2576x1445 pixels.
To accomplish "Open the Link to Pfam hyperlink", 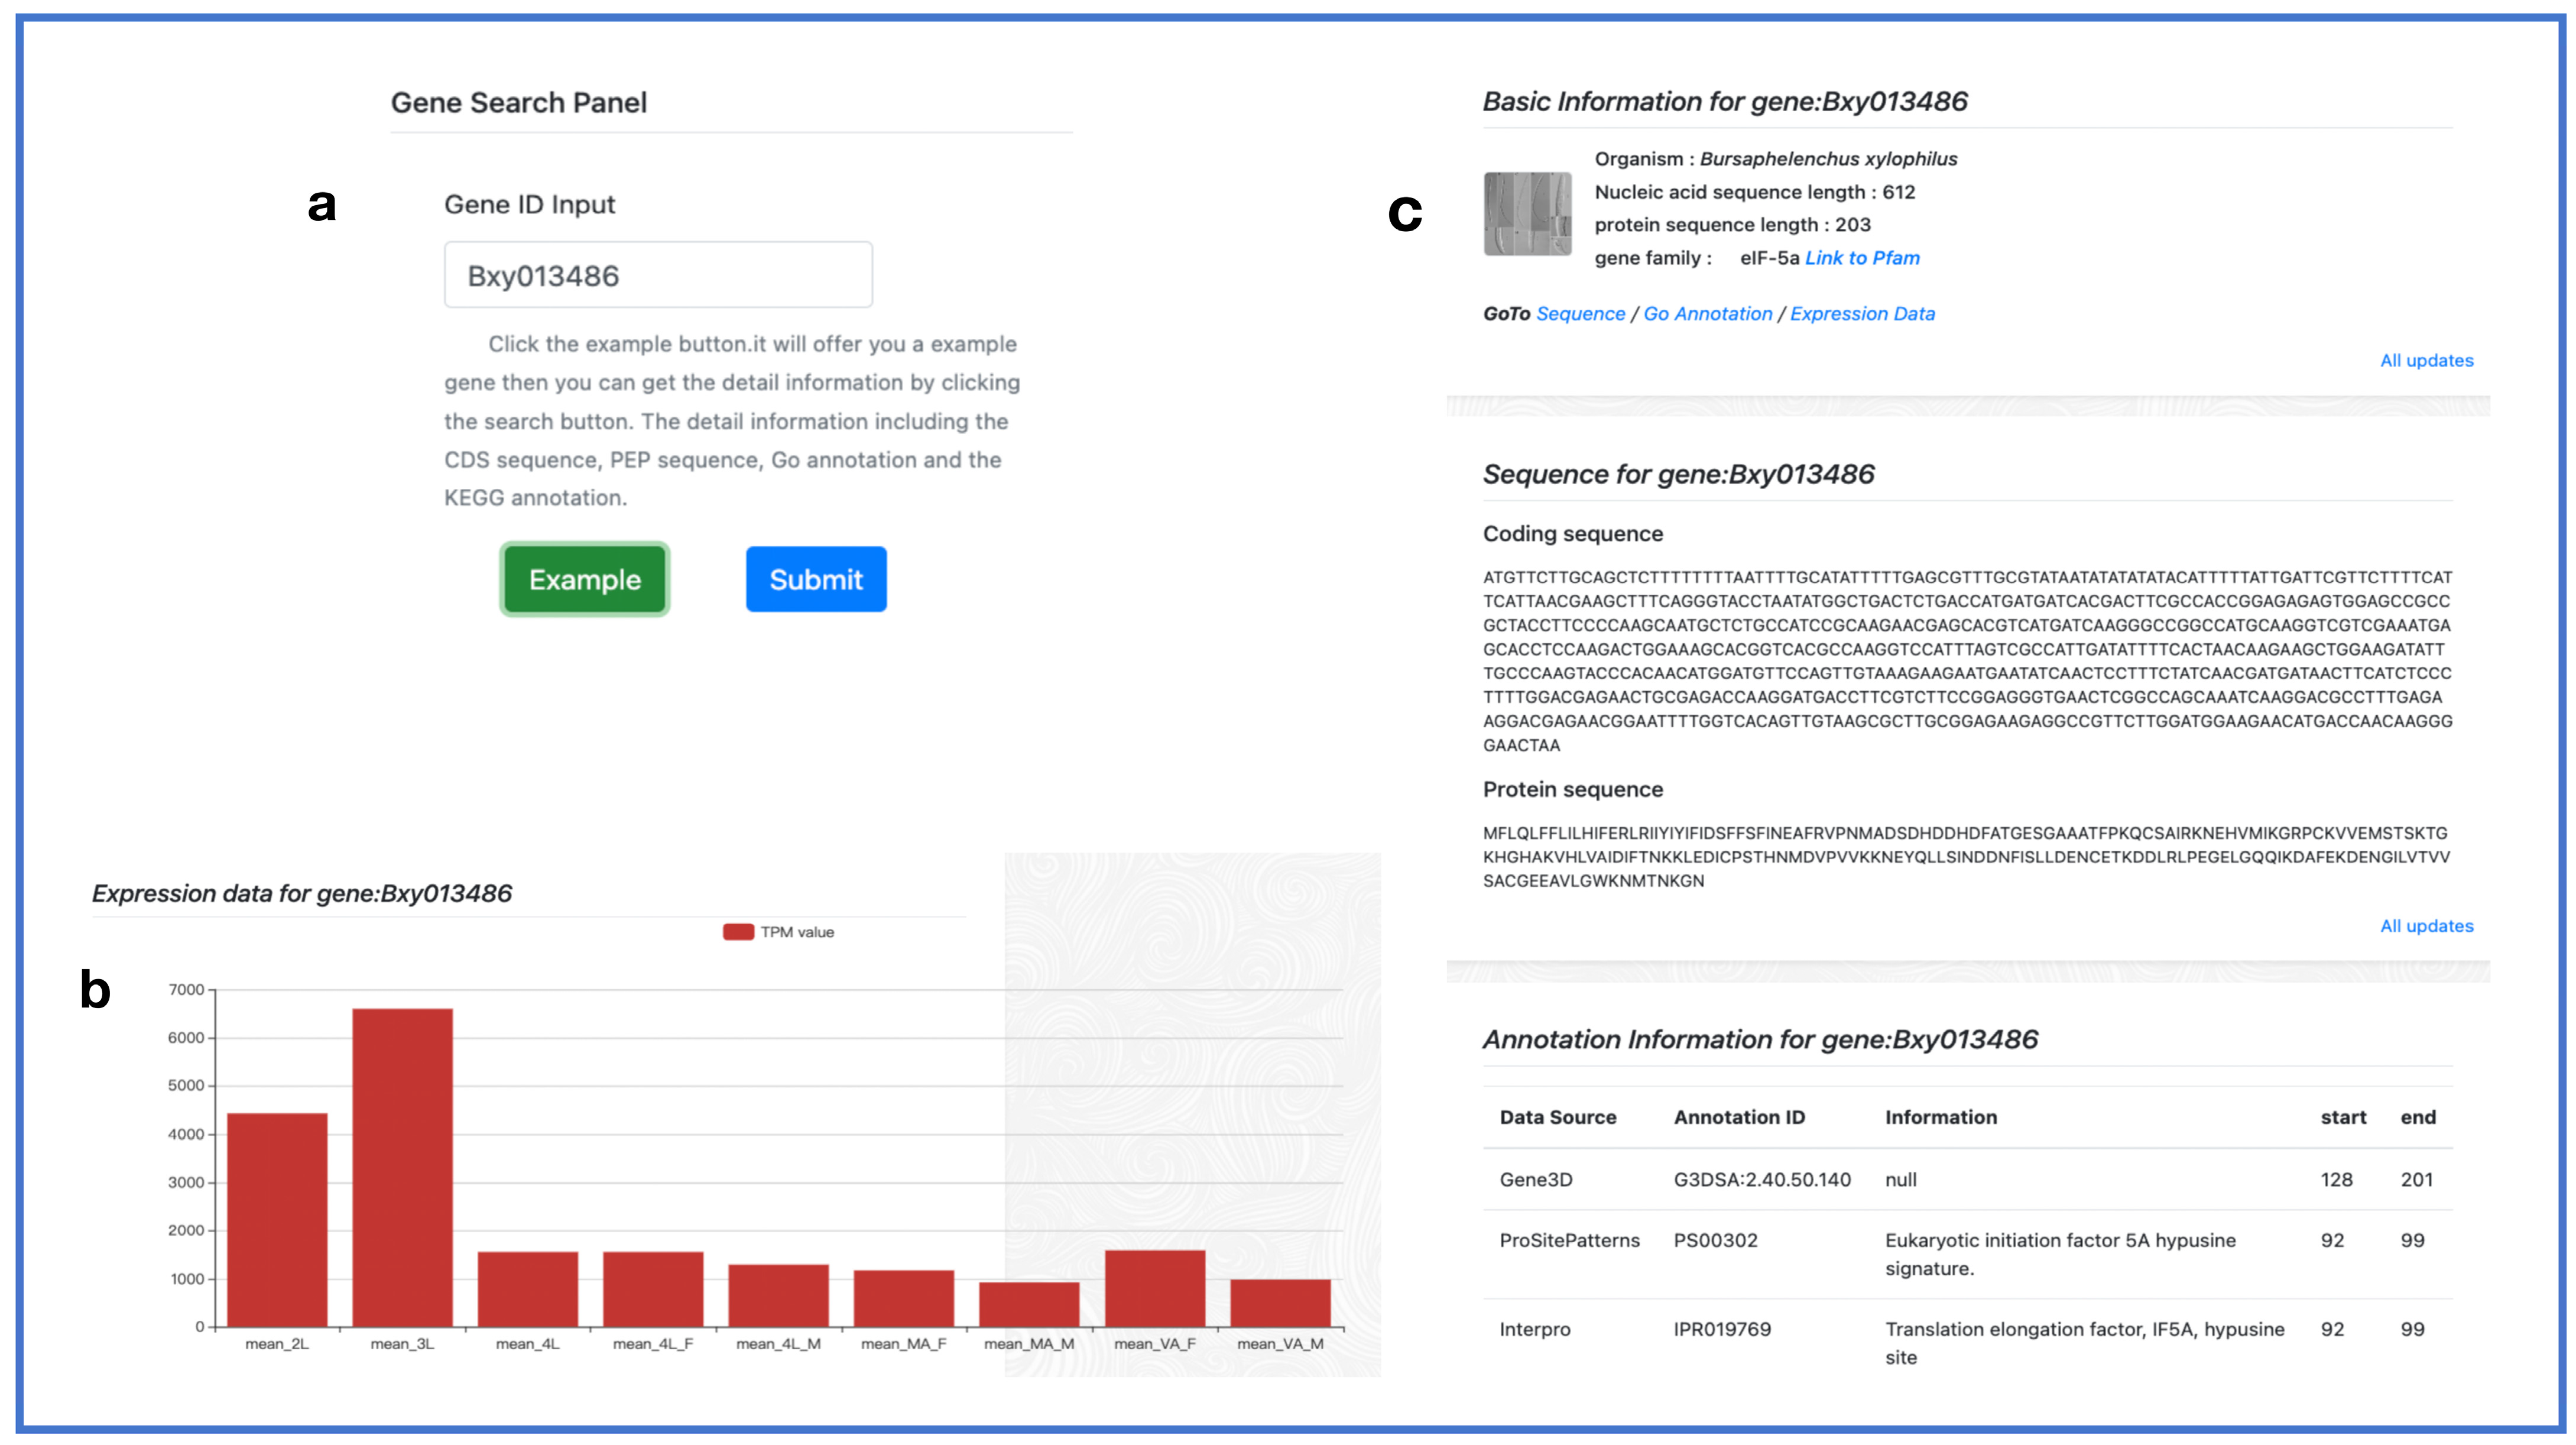I will (1862, 258).
